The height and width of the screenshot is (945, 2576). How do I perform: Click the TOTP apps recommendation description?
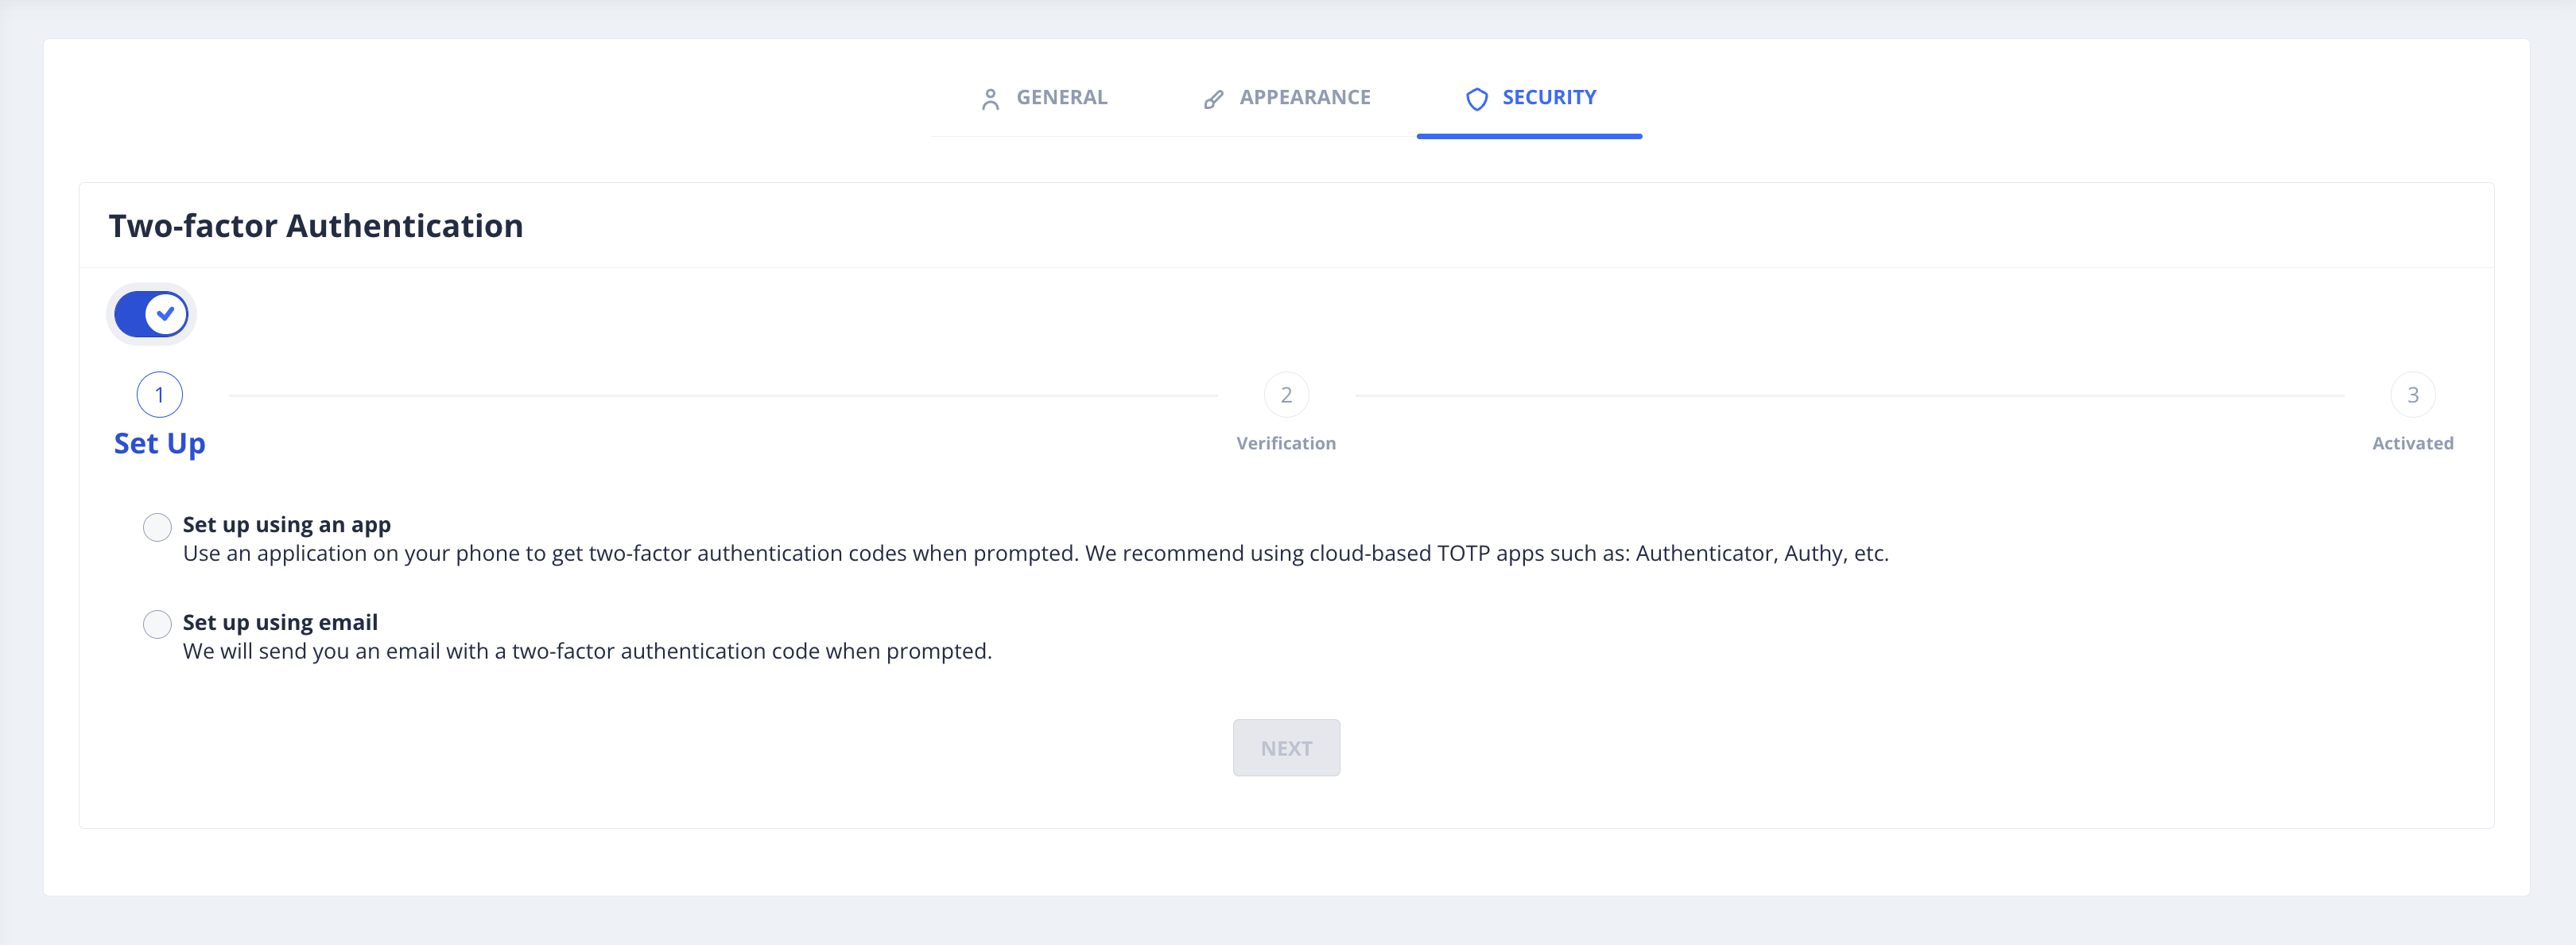pyautogui.click(x=1035, y=553)
